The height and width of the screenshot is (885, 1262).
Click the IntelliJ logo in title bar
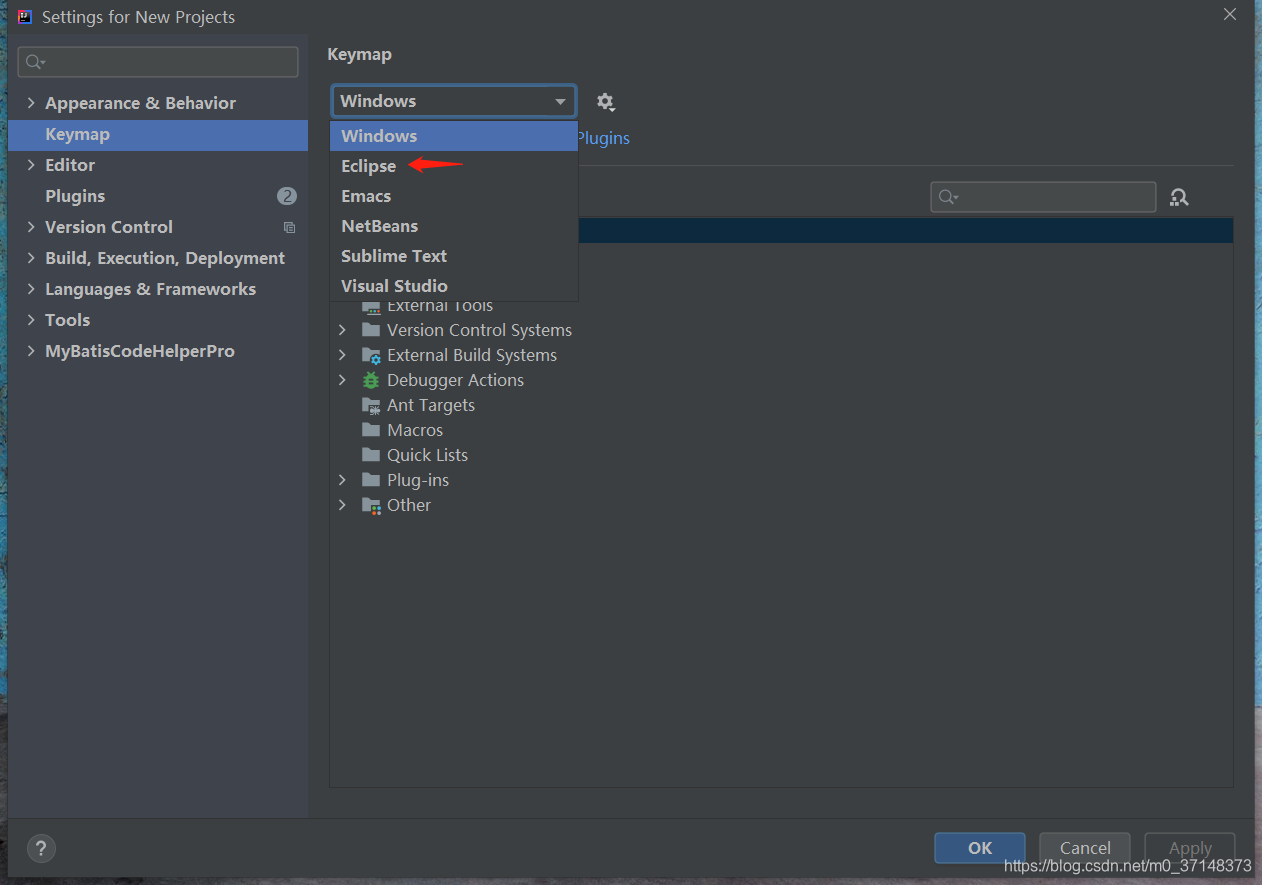click(x=25, y=17)
